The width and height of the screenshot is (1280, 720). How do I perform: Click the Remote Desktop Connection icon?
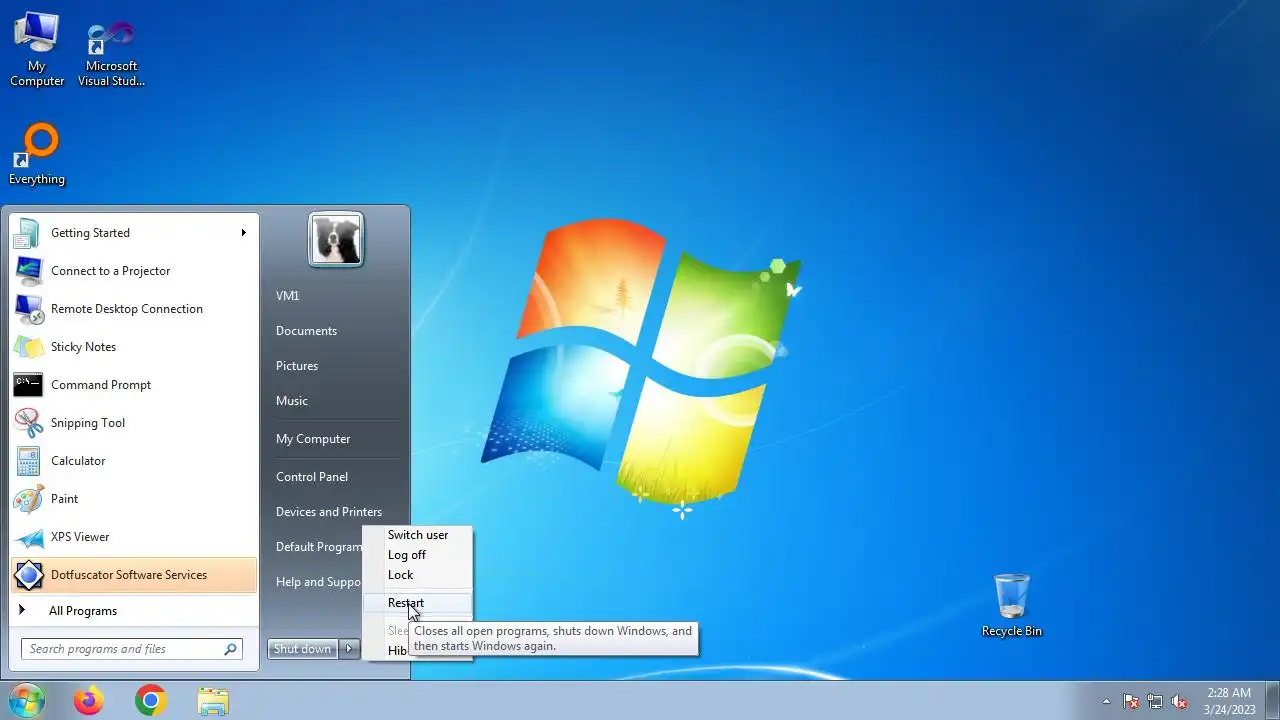coord(28,309)
